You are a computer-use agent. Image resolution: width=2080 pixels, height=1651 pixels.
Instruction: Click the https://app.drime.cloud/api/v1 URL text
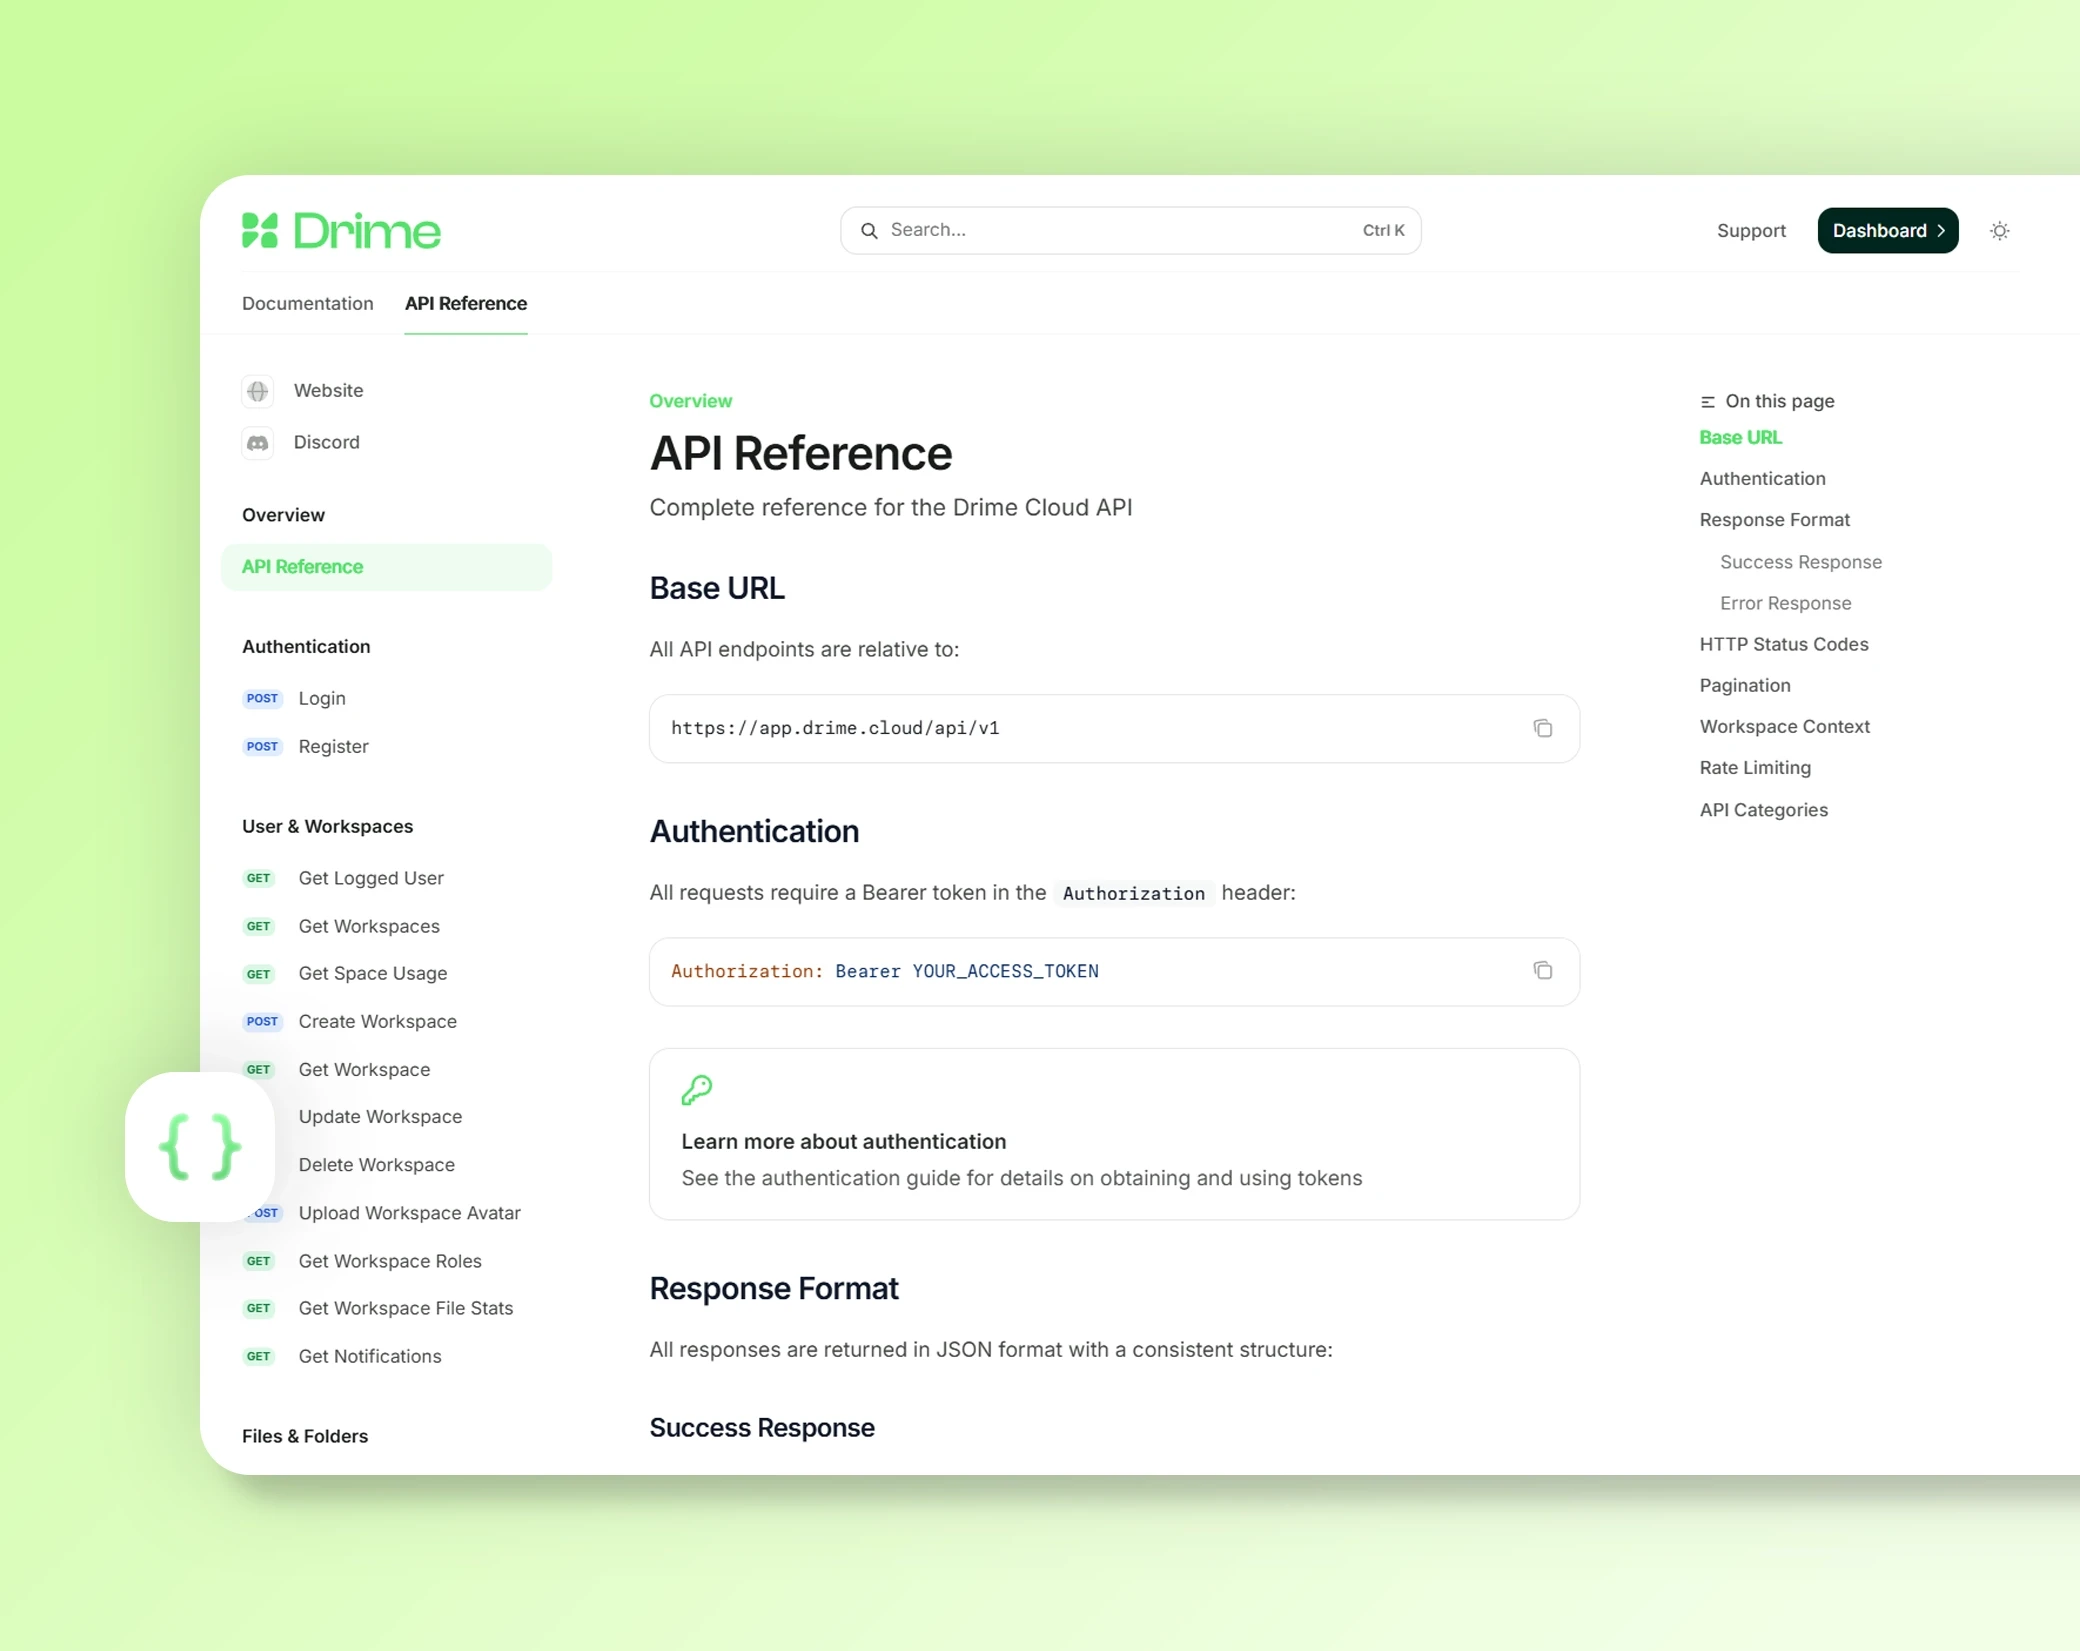[x=835, y=728]
